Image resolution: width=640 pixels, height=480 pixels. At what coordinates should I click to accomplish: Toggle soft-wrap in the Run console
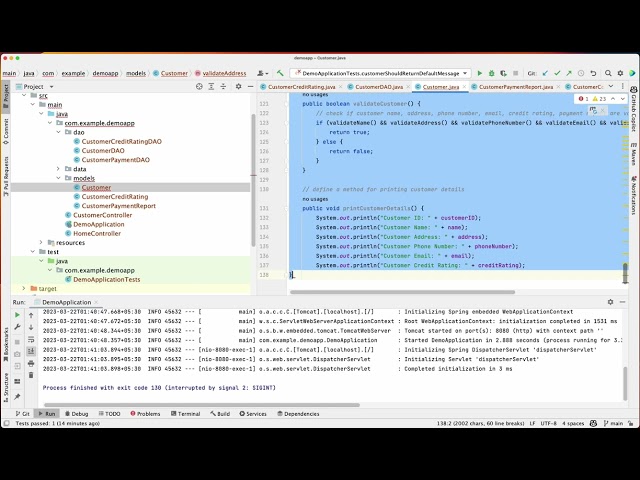31,339
